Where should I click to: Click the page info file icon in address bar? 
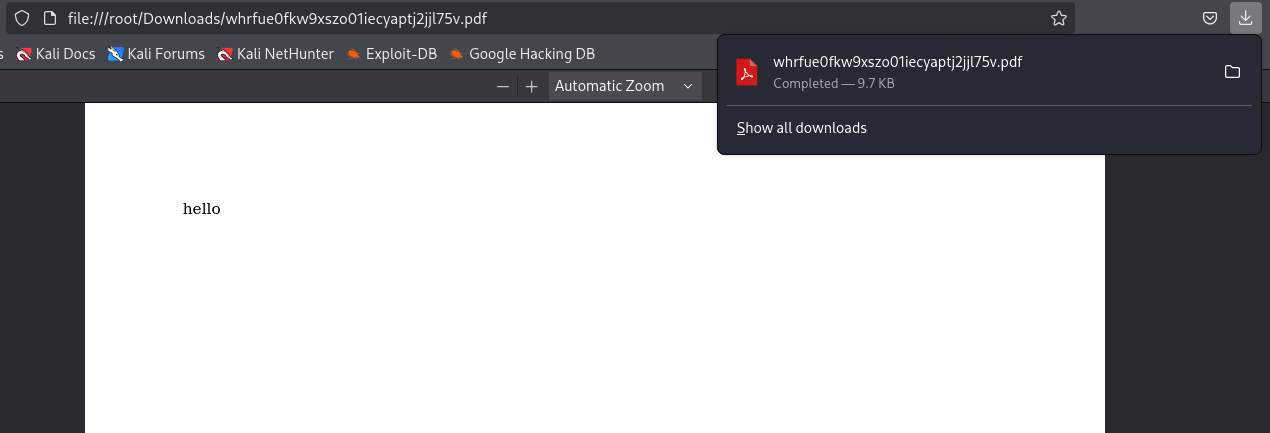49,18
